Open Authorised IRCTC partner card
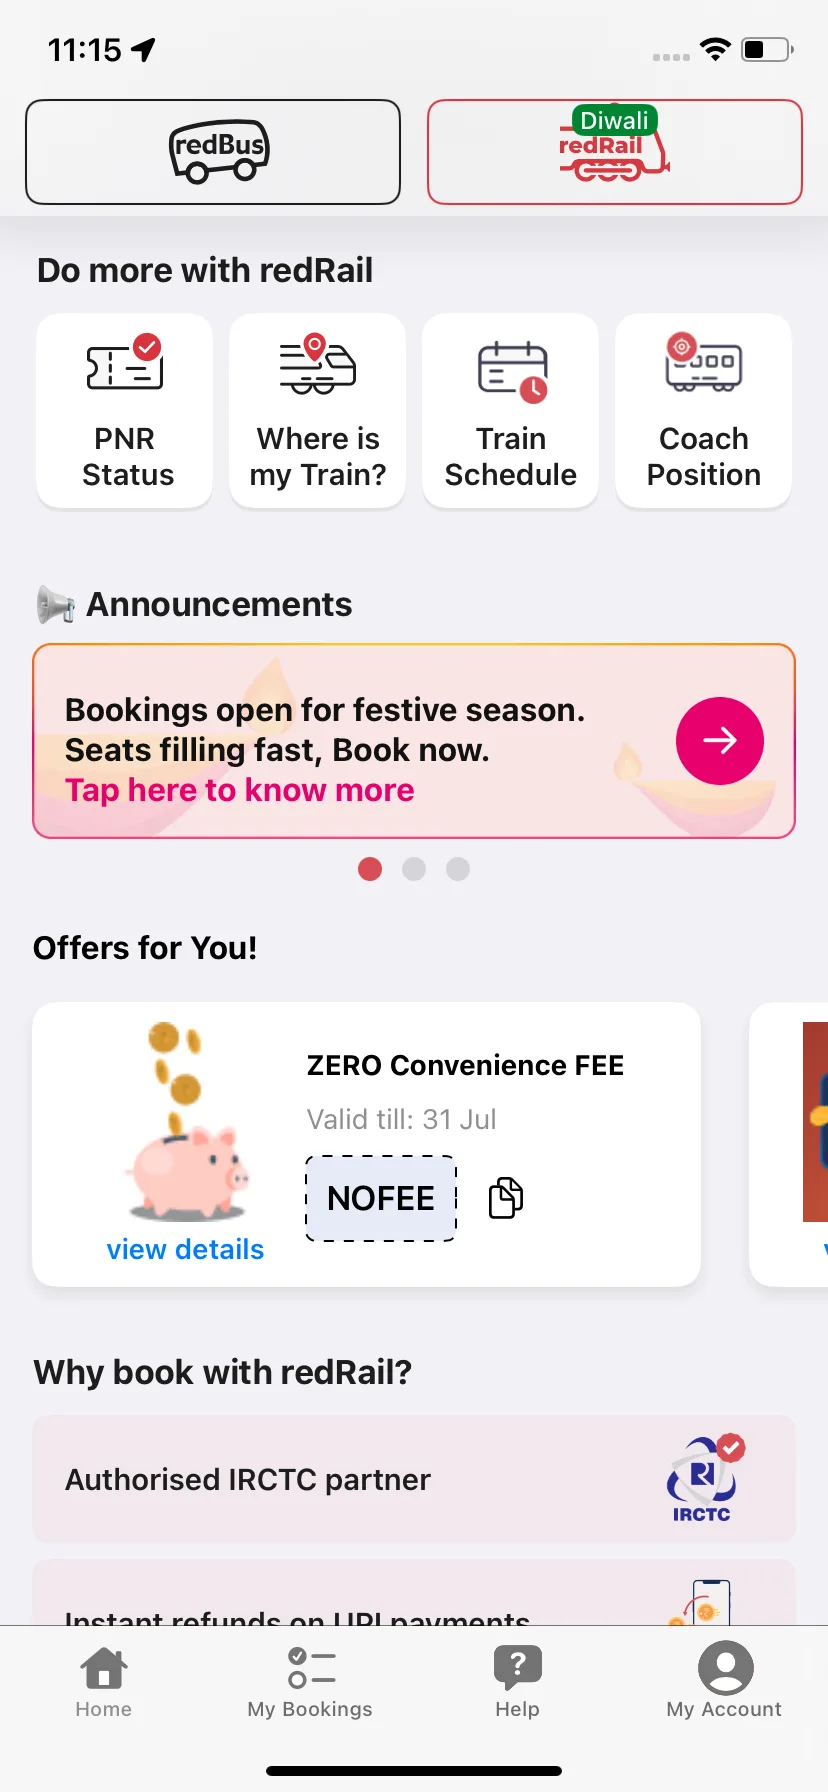This screenshot has width=828, height=1792. pyautogui.click(x=414, y=1479)
